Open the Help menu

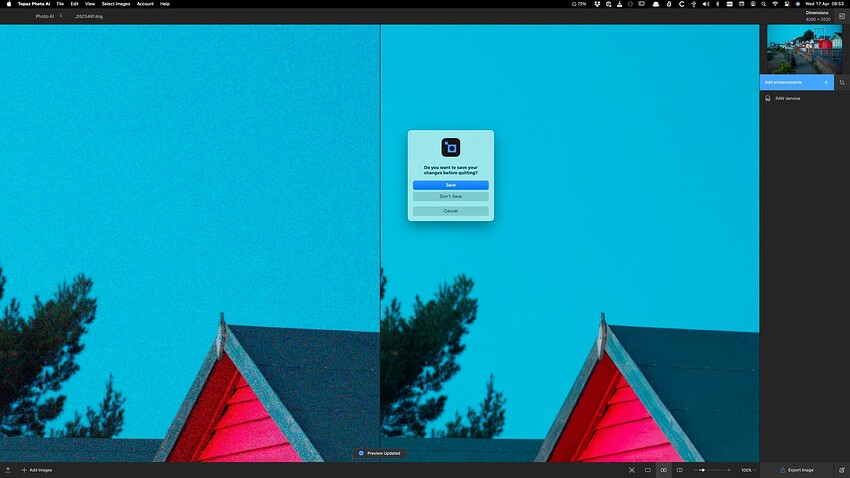pos(165,4)
